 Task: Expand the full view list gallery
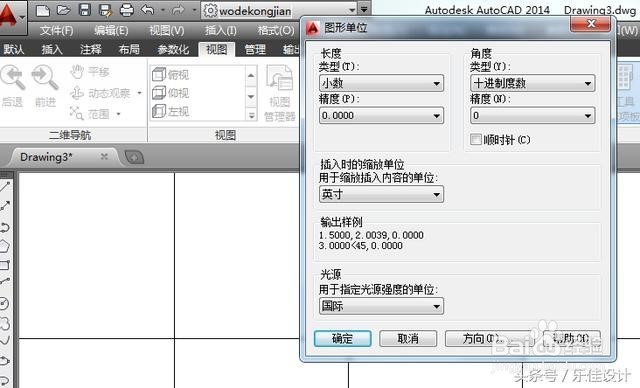click(251, 116)
